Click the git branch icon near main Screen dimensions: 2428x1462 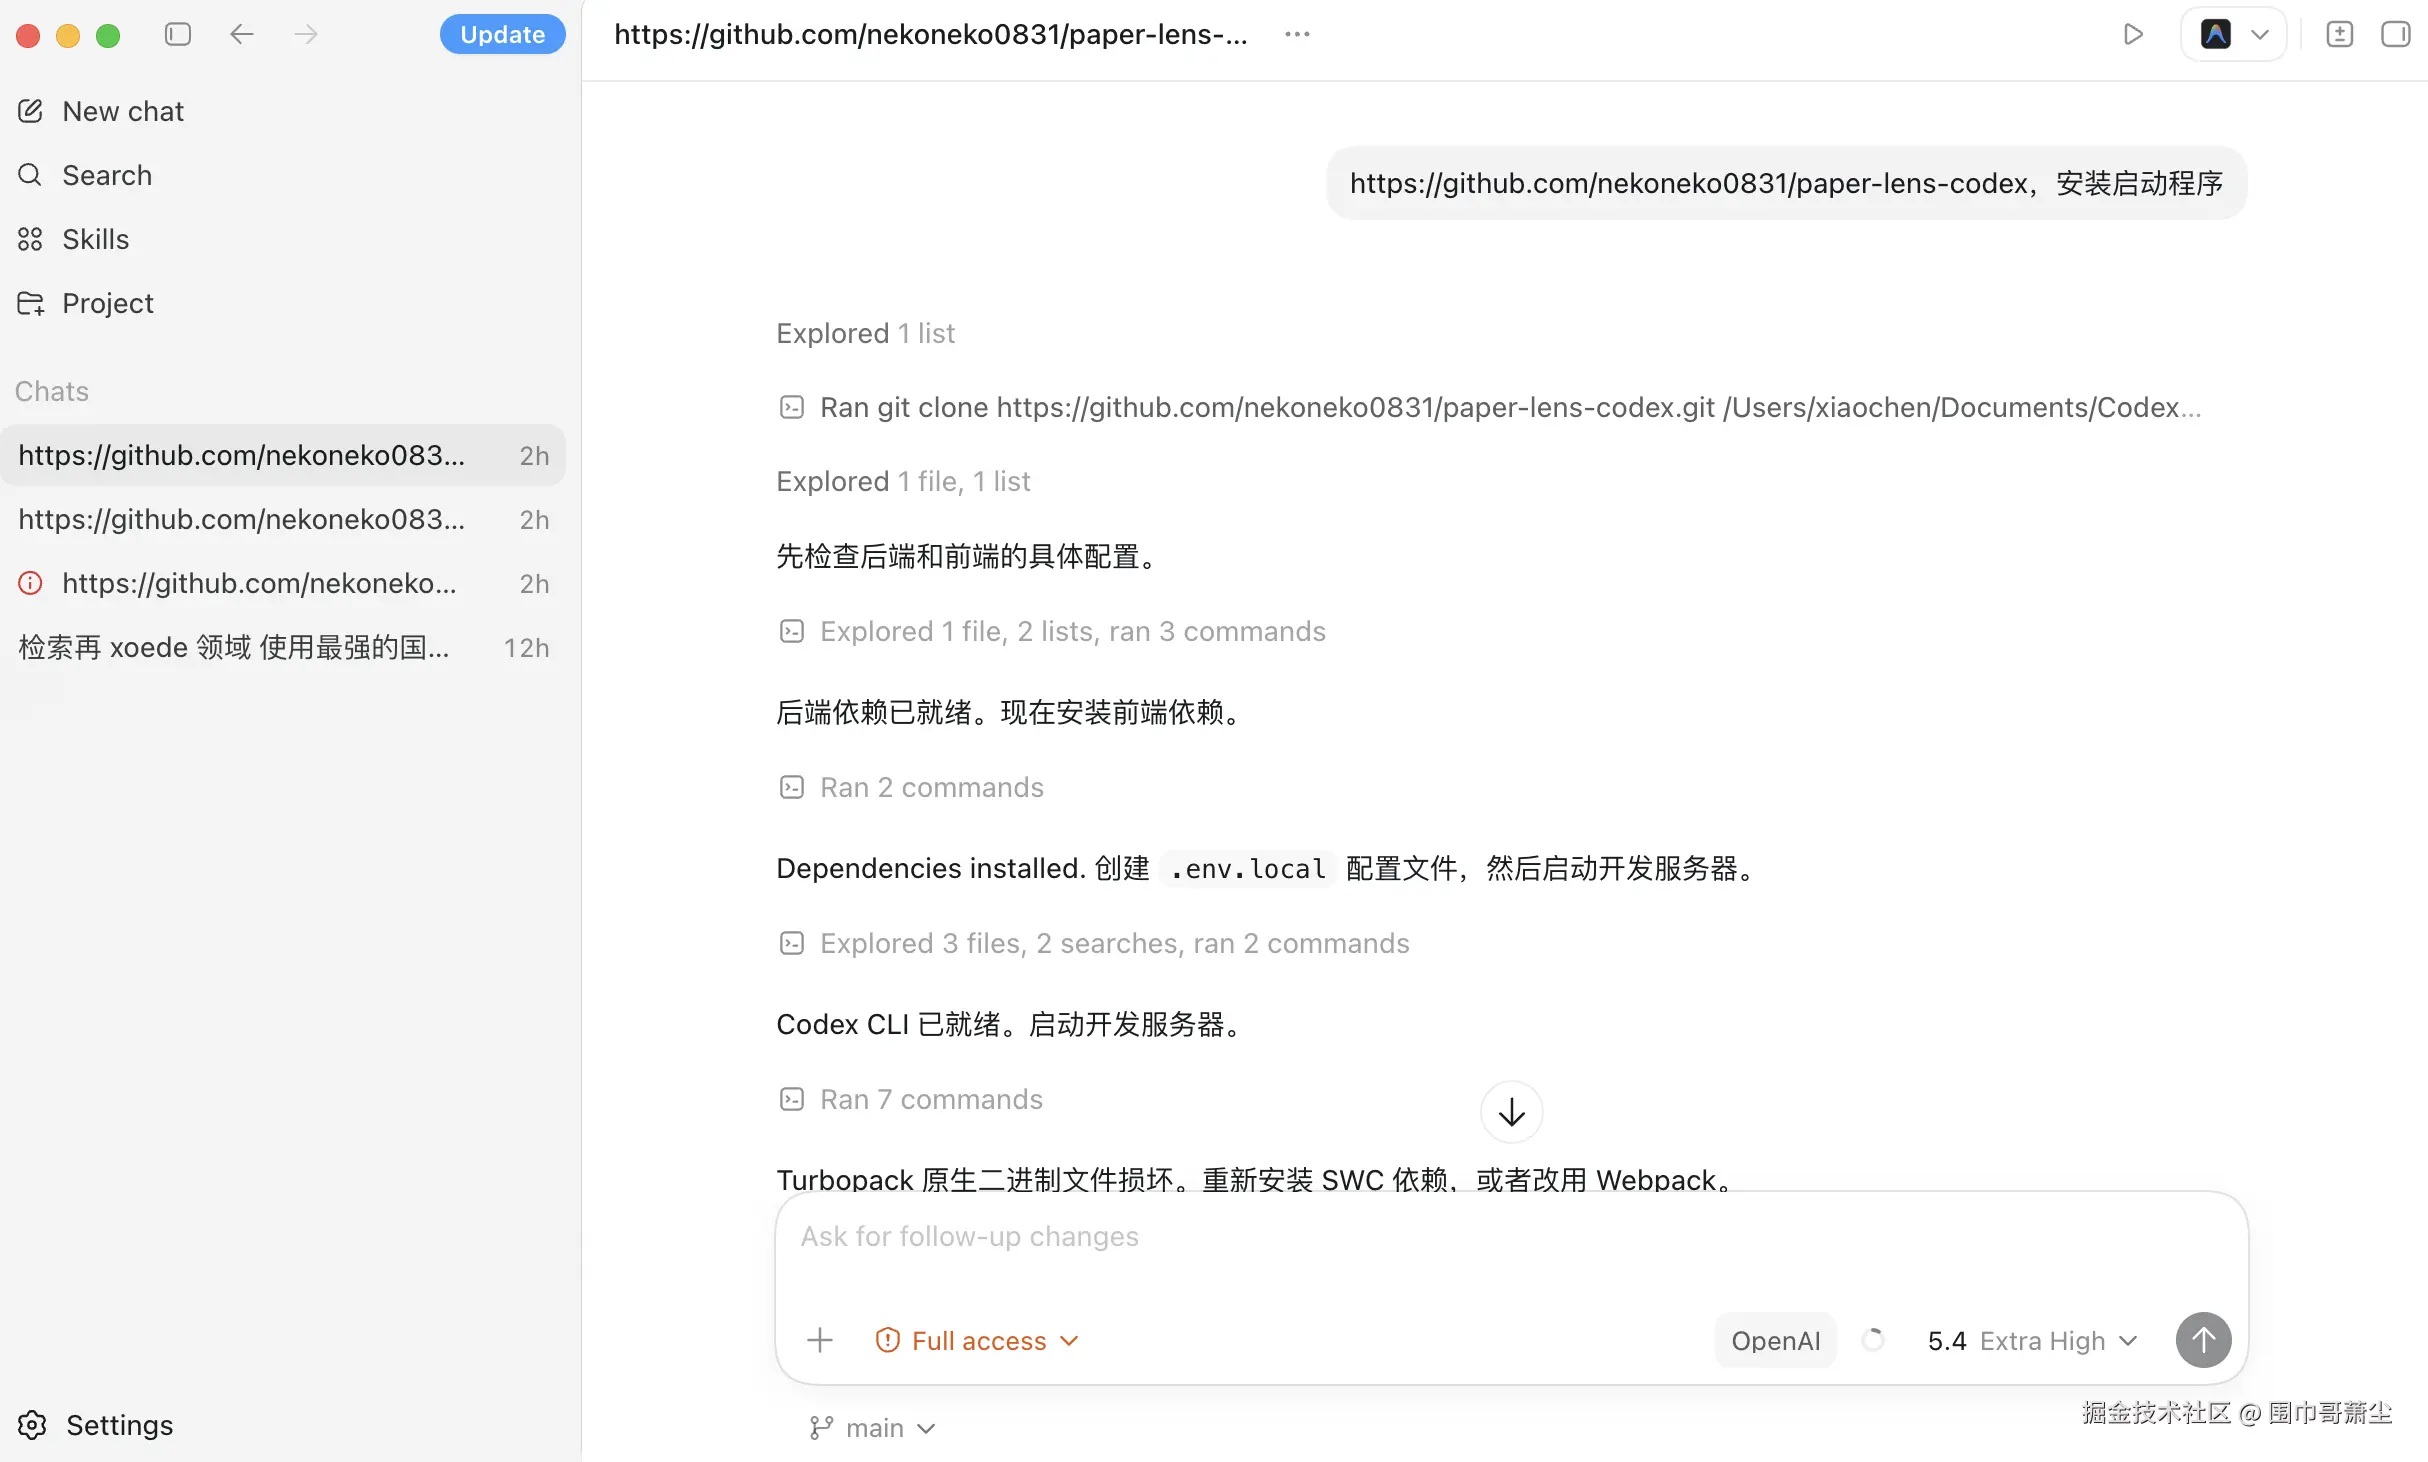click(821, 1427)
